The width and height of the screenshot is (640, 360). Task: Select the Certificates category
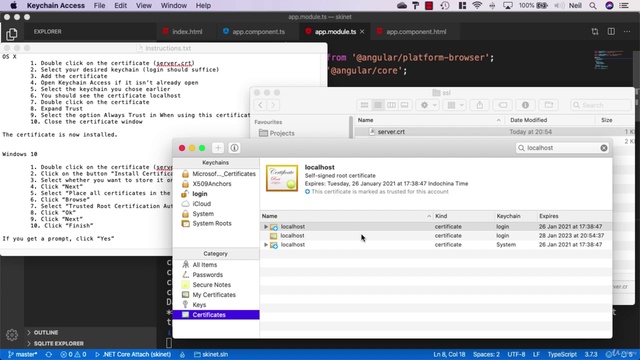click(x=216, y=315)
